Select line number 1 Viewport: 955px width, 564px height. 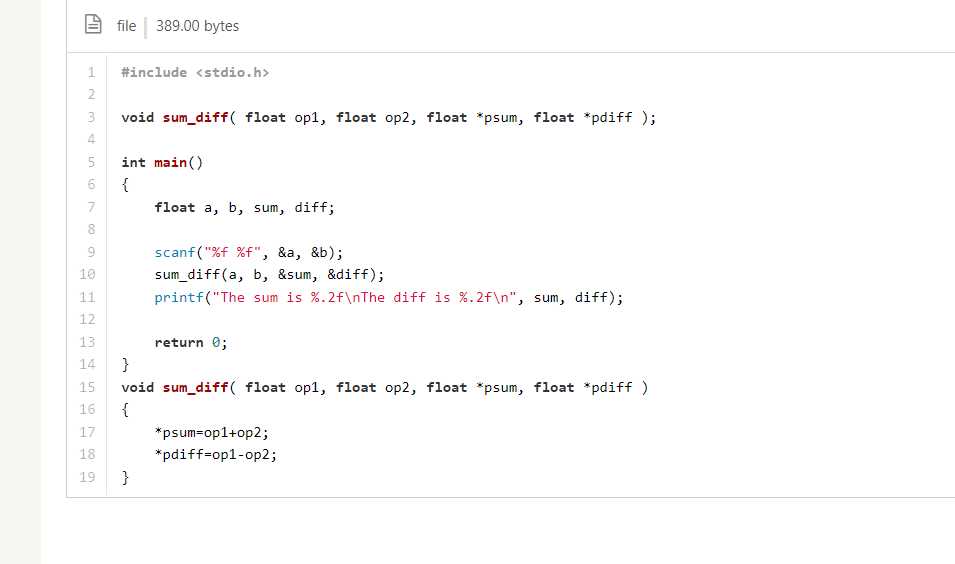[91, 72]
